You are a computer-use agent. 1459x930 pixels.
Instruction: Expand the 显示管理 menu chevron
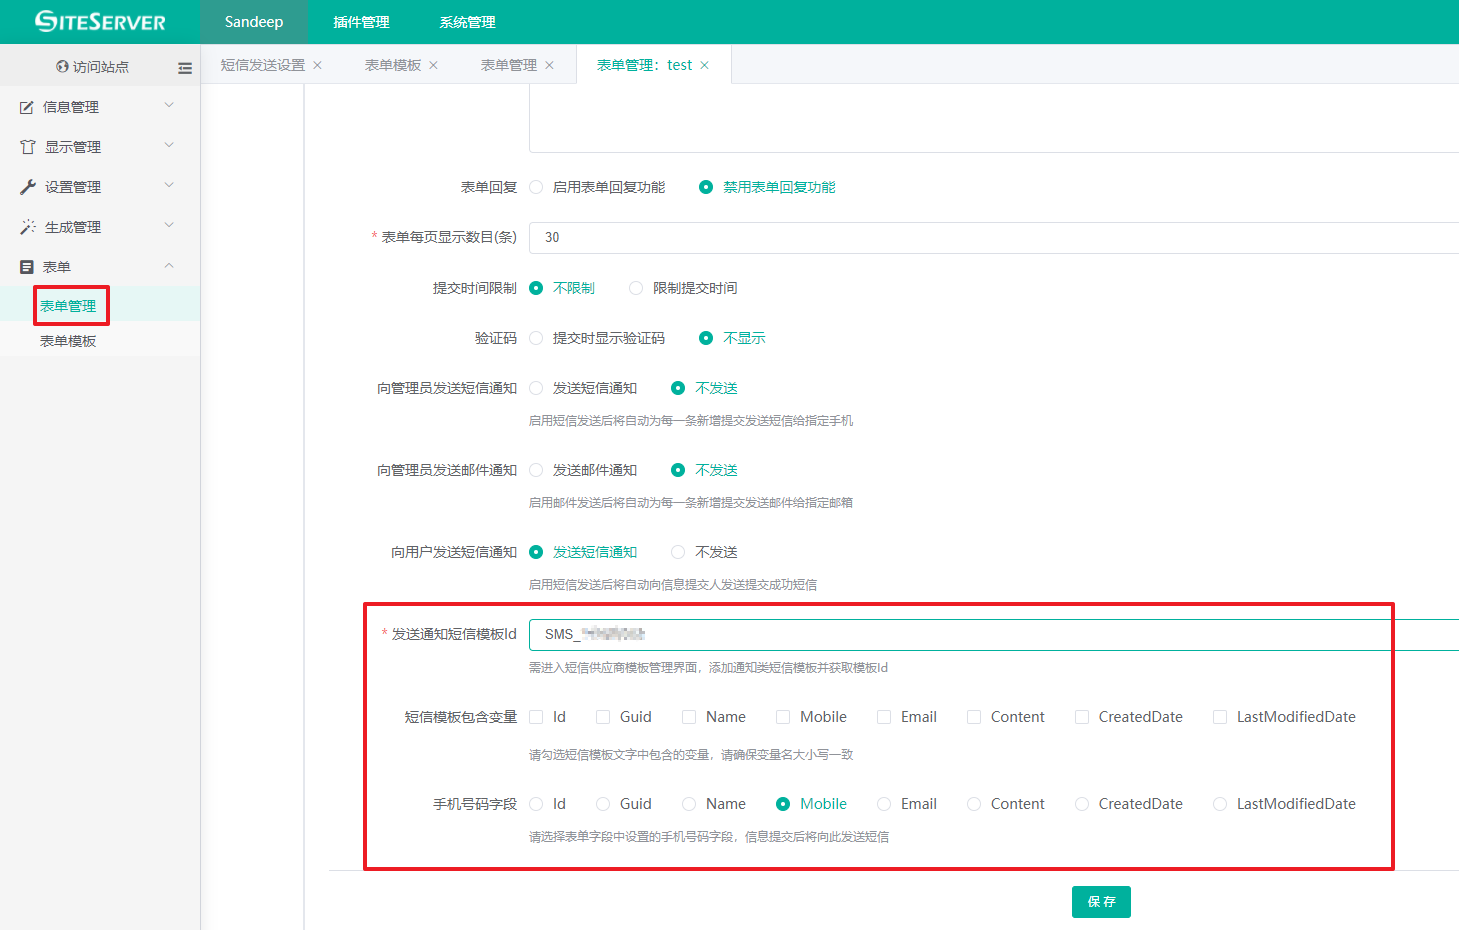(x=169, y=145)
